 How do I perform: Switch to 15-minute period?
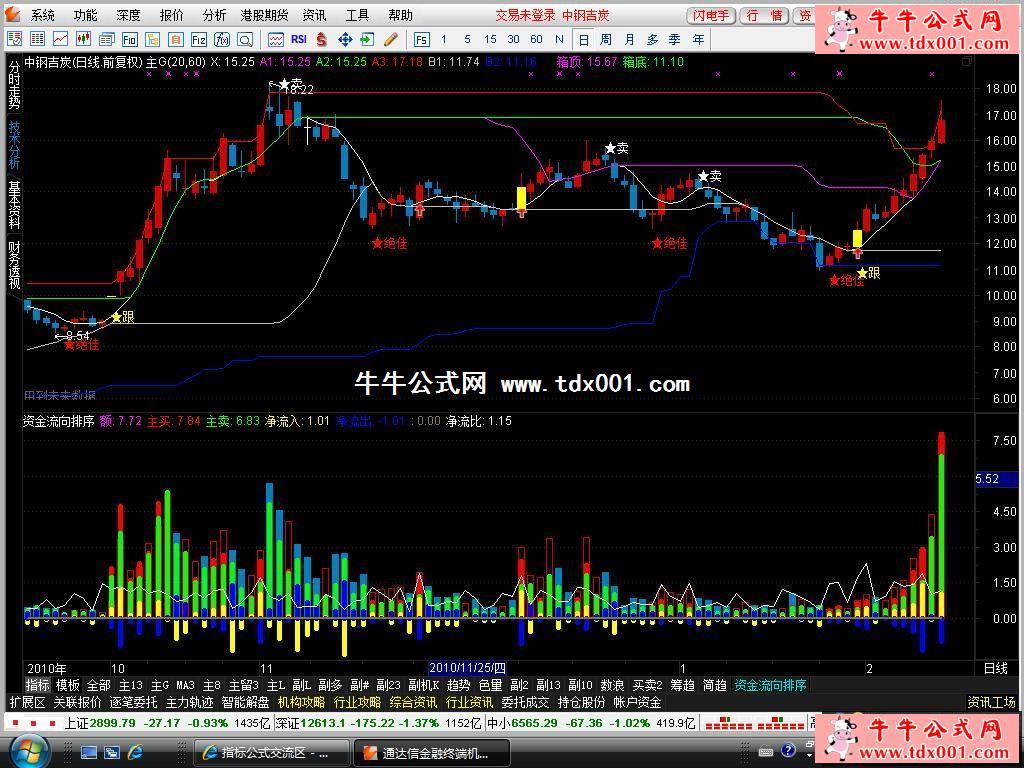click(x=490, y=40)
